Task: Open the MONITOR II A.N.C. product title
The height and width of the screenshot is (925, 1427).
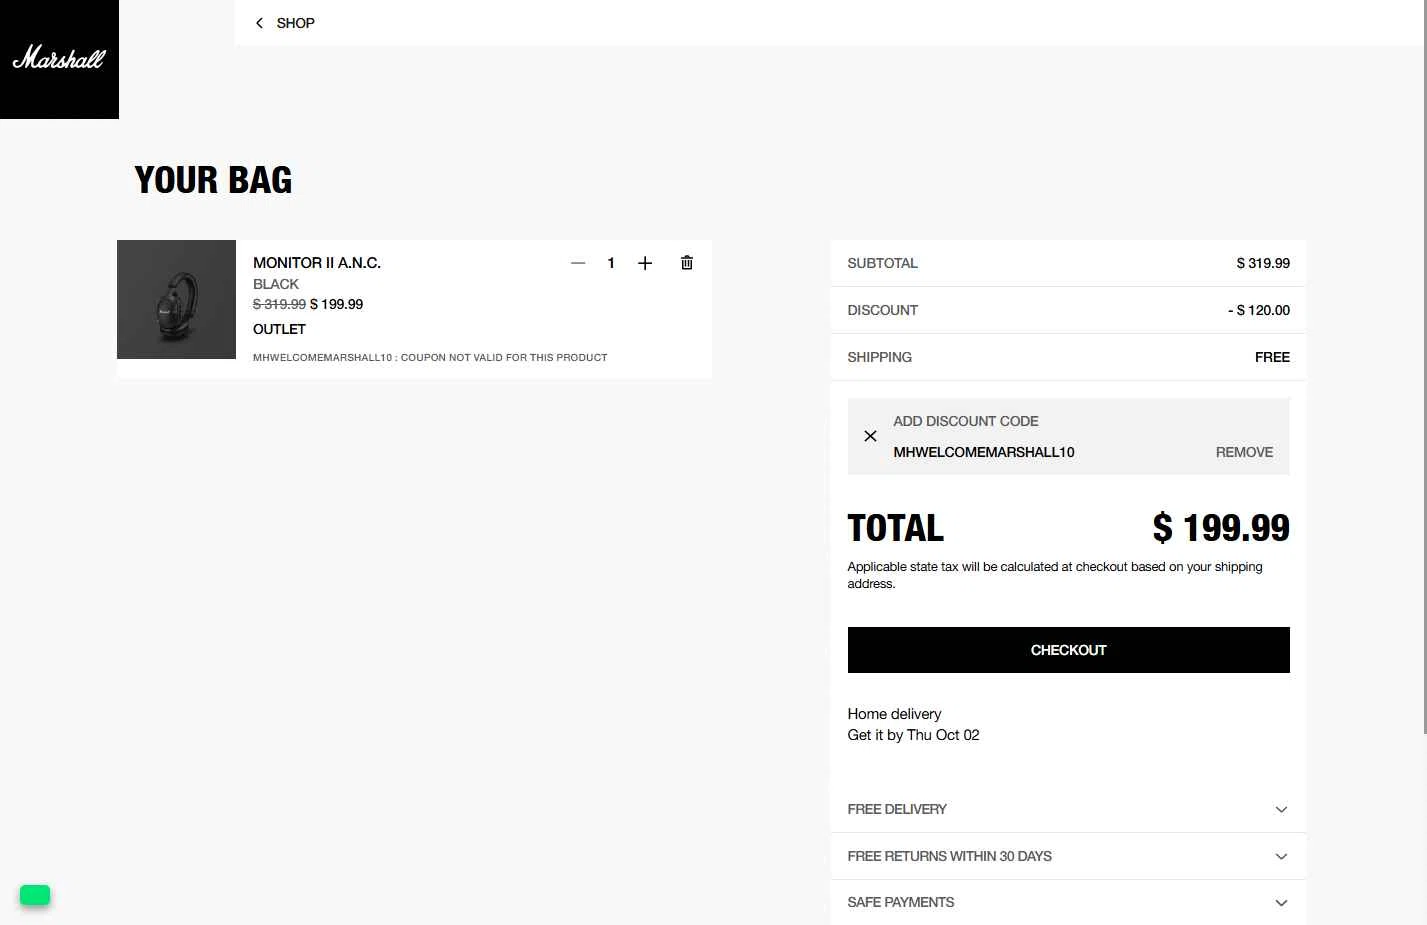Action: pos(317,263)
